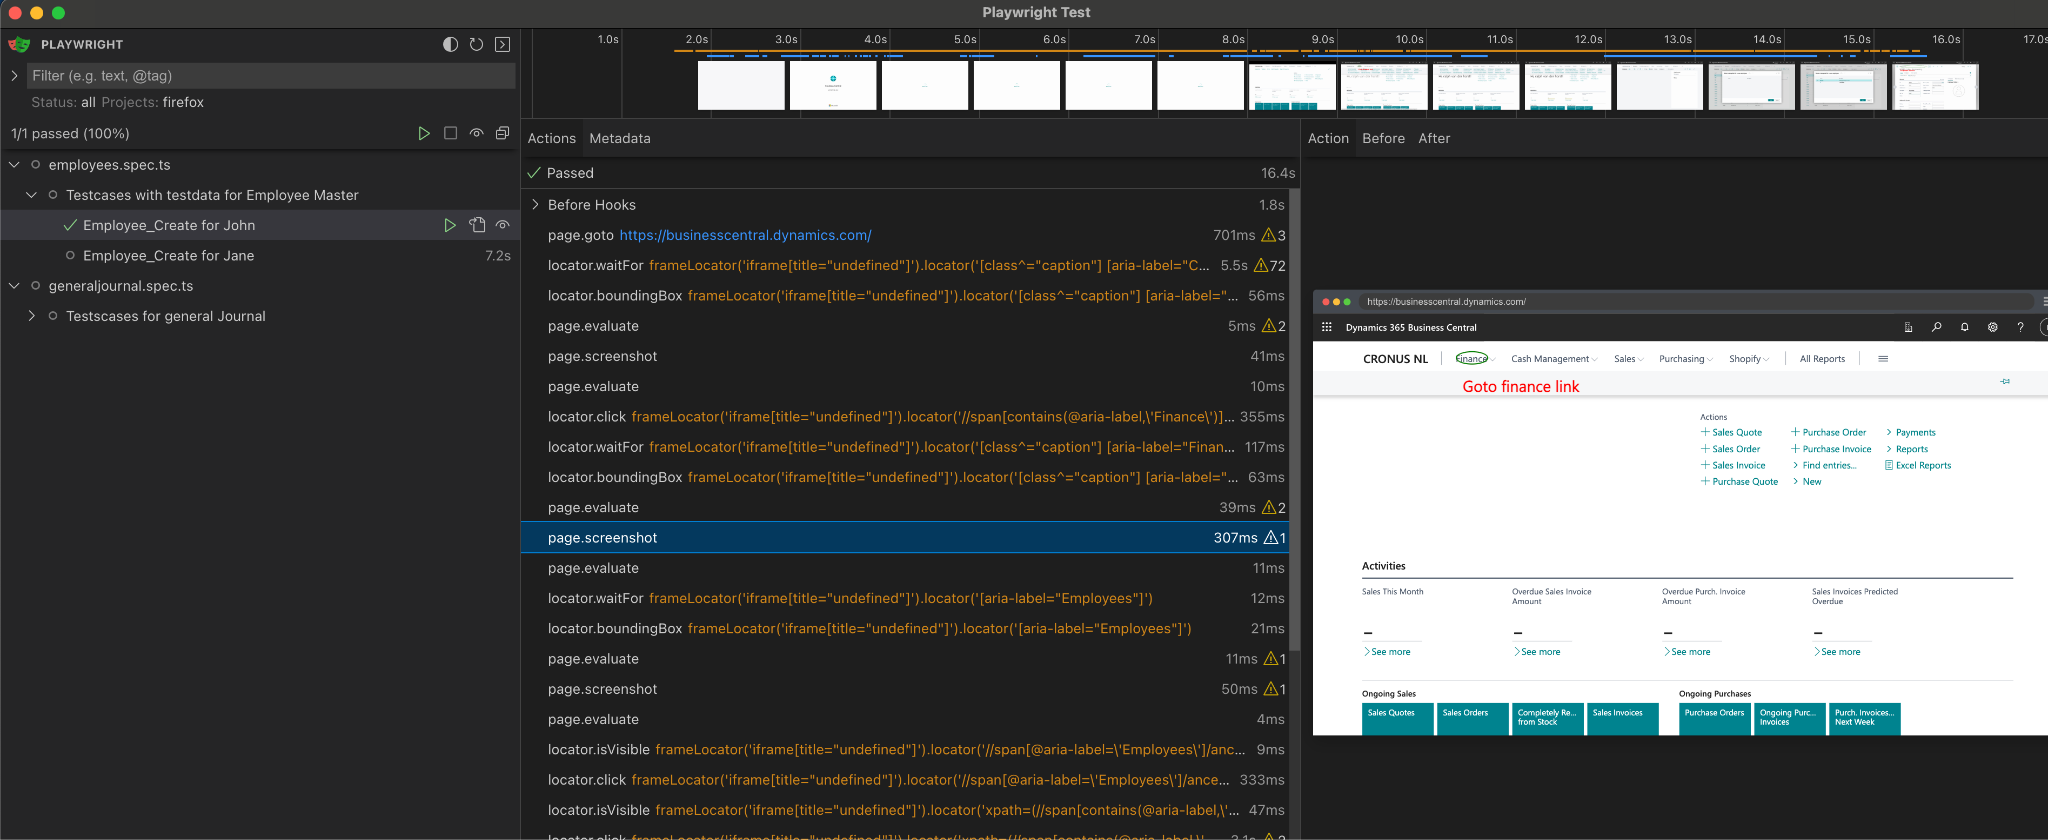2048x840 pixels.
Task: Click Excel Reports action with document icon
Action: coord(1918,465)
